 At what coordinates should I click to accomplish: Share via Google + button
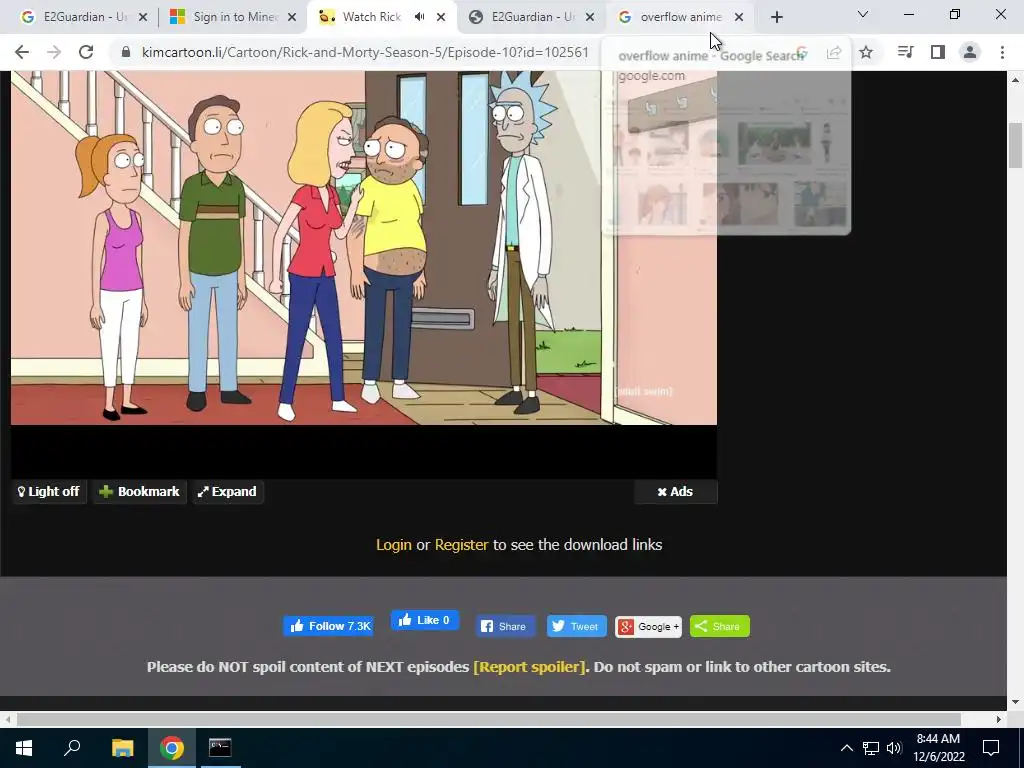648,627
